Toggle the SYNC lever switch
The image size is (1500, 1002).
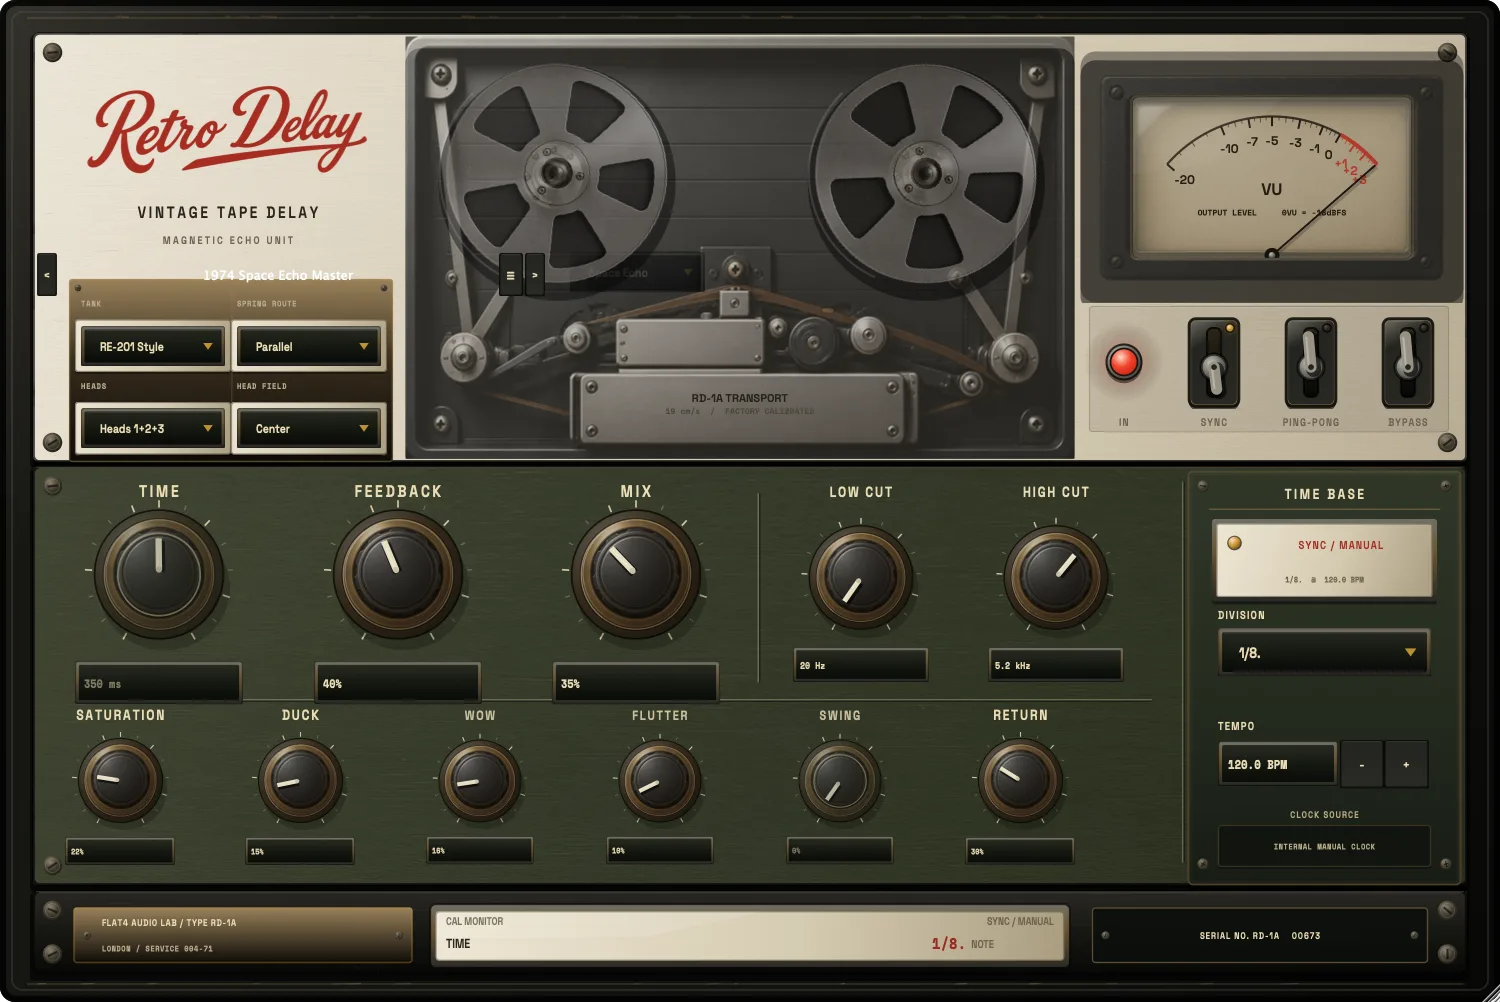pyautogui.click(x=1213, y=362)
